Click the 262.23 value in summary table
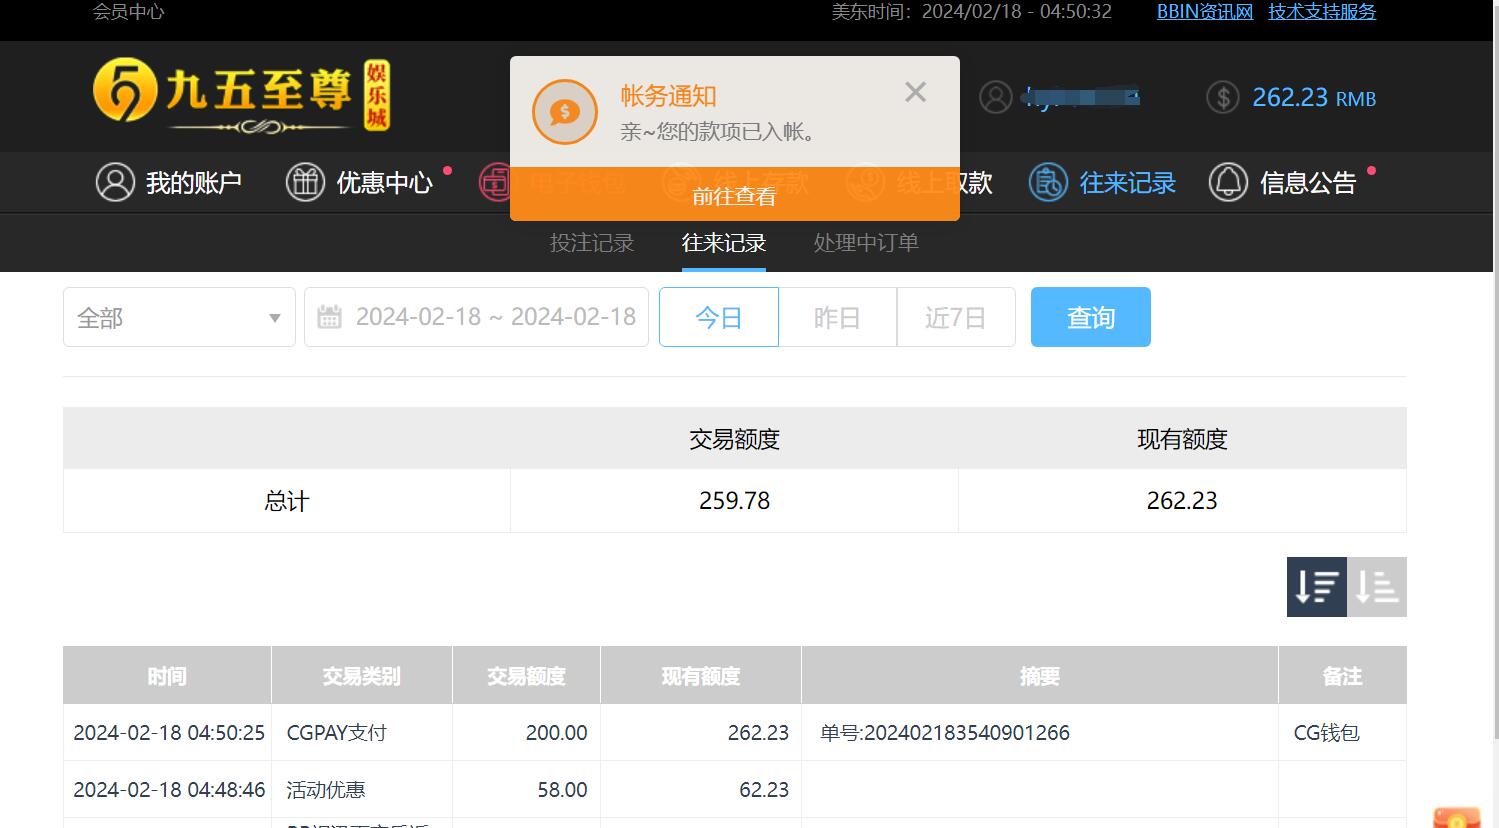The height and width of the screenshot is (828, 1499). click(x=1182, y=501)
